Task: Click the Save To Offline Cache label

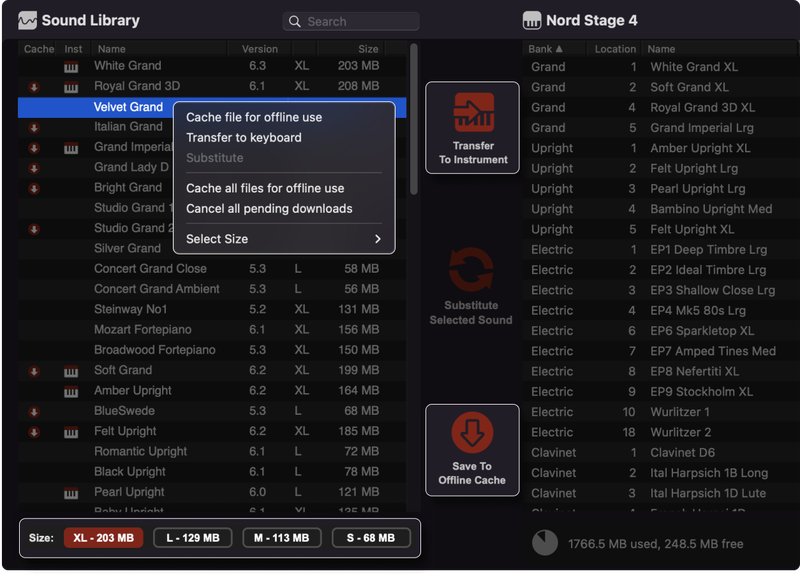Action: pos(472,473)
